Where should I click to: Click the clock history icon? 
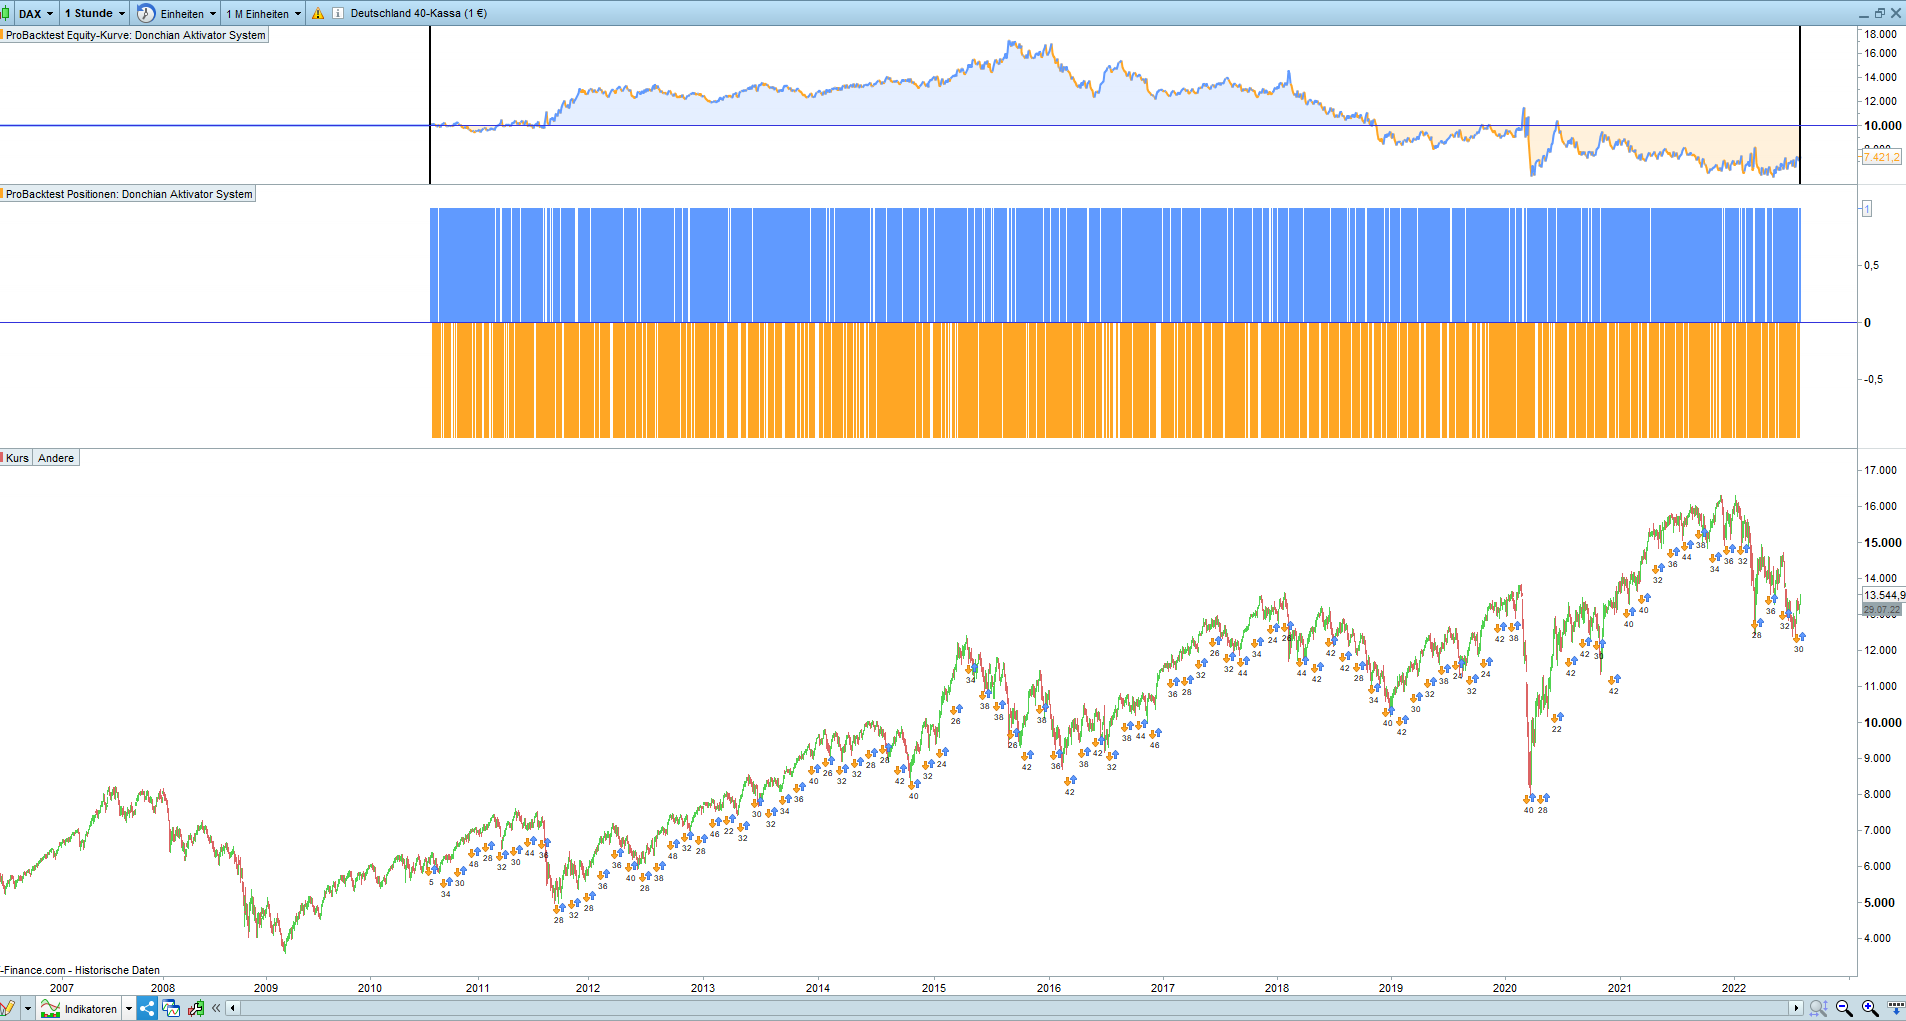[x=146, y=13]
